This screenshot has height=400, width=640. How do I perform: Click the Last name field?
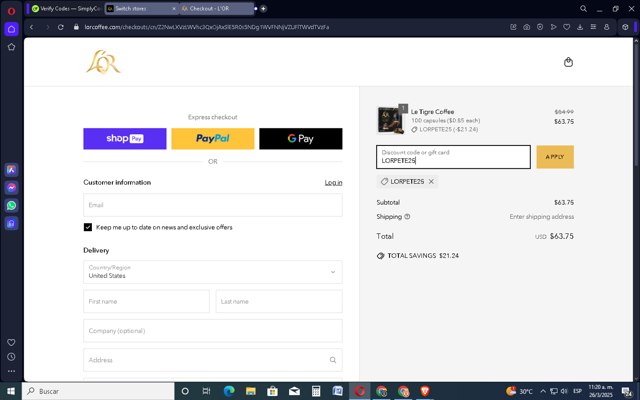click(x=279, y=302)
